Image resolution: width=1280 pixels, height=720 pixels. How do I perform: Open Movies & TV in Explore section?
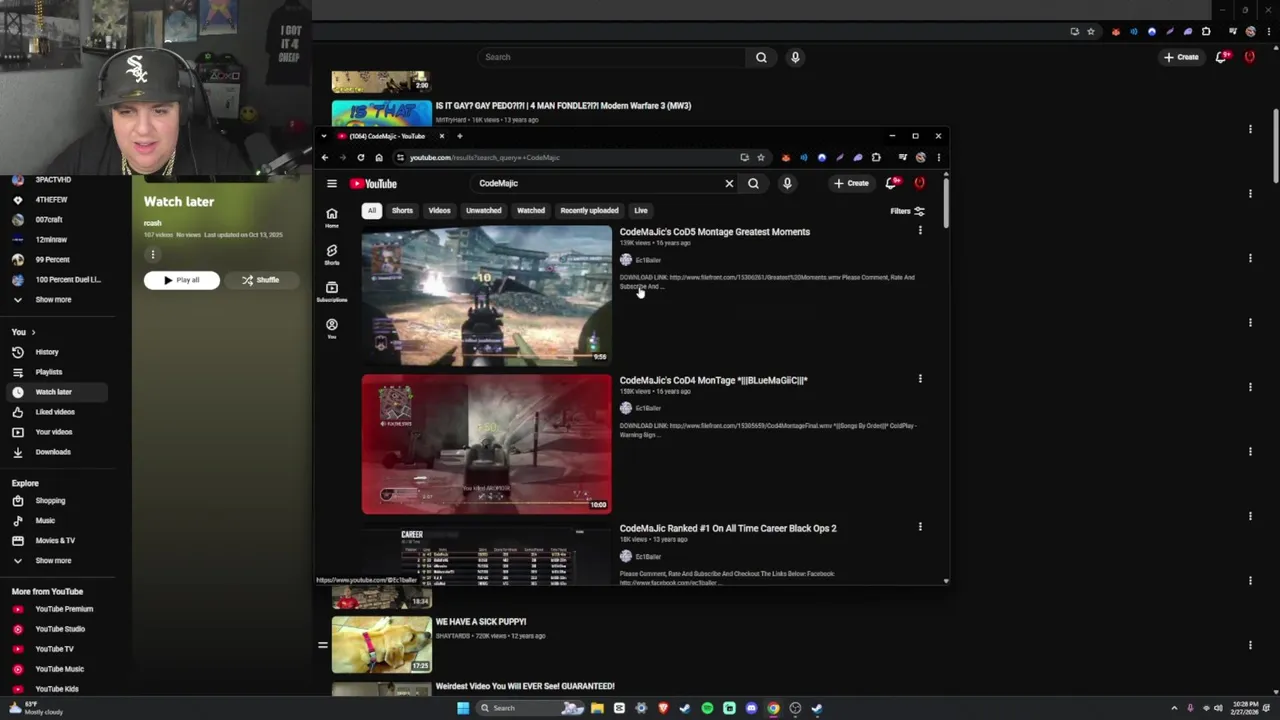point(55,541)
